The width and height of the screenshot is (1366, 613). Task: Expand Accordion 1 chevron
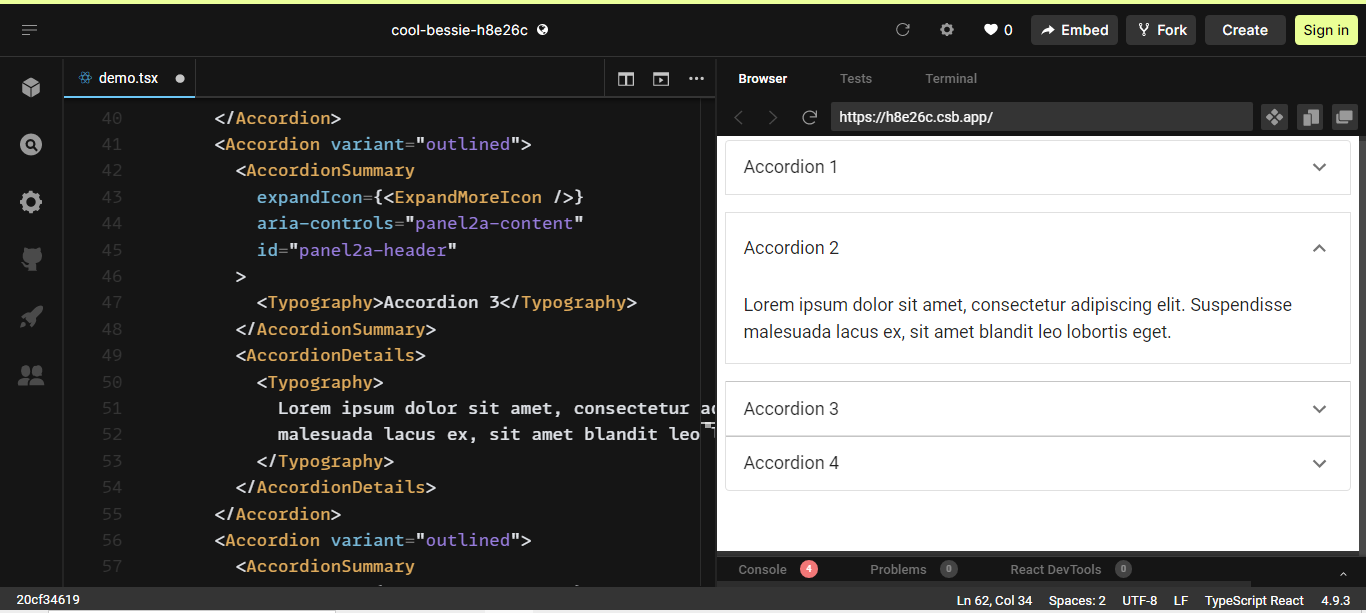pyautogui.click(x=1319, y=167)
